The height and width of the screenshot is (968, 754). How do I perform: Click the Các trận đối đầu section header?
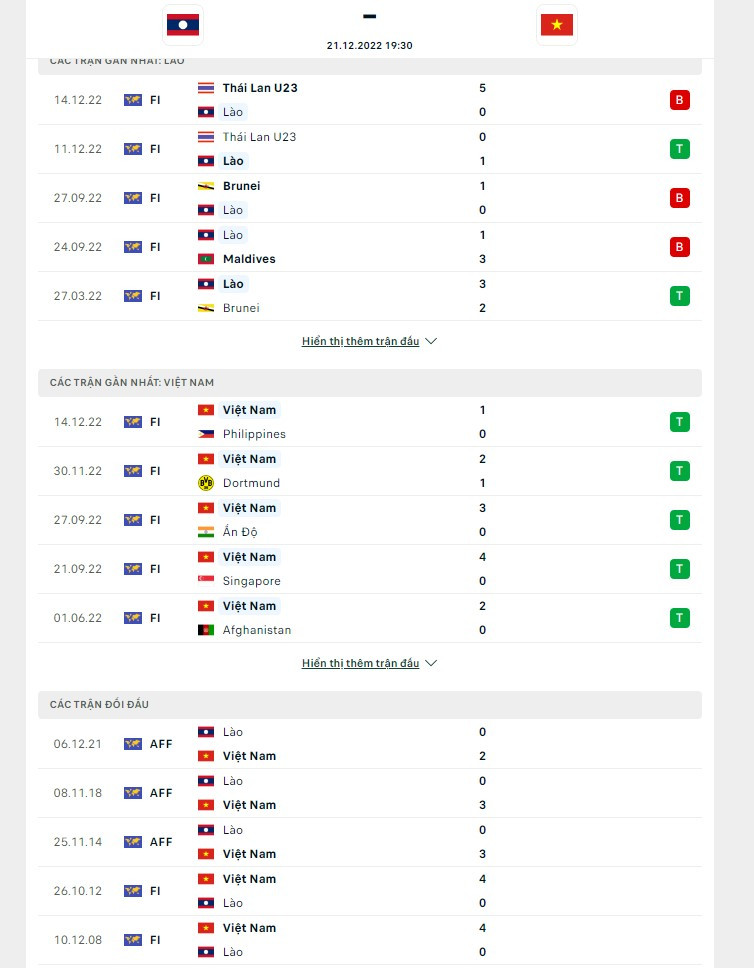(99, 705)
